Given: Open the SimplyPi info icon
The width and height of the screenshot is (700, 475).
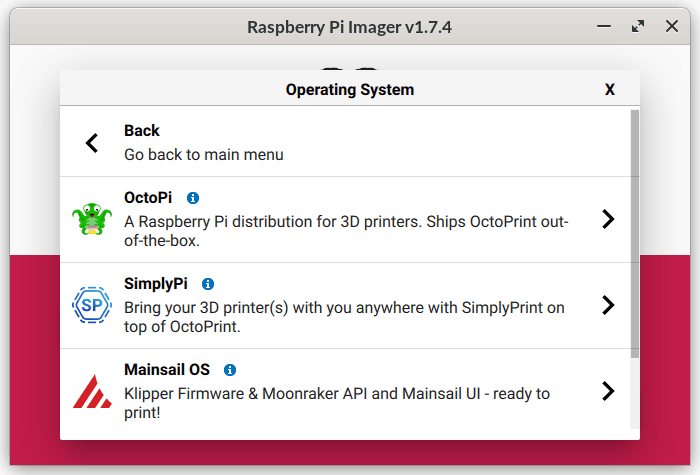Looking at the screenshot, I should pos(208,284).
